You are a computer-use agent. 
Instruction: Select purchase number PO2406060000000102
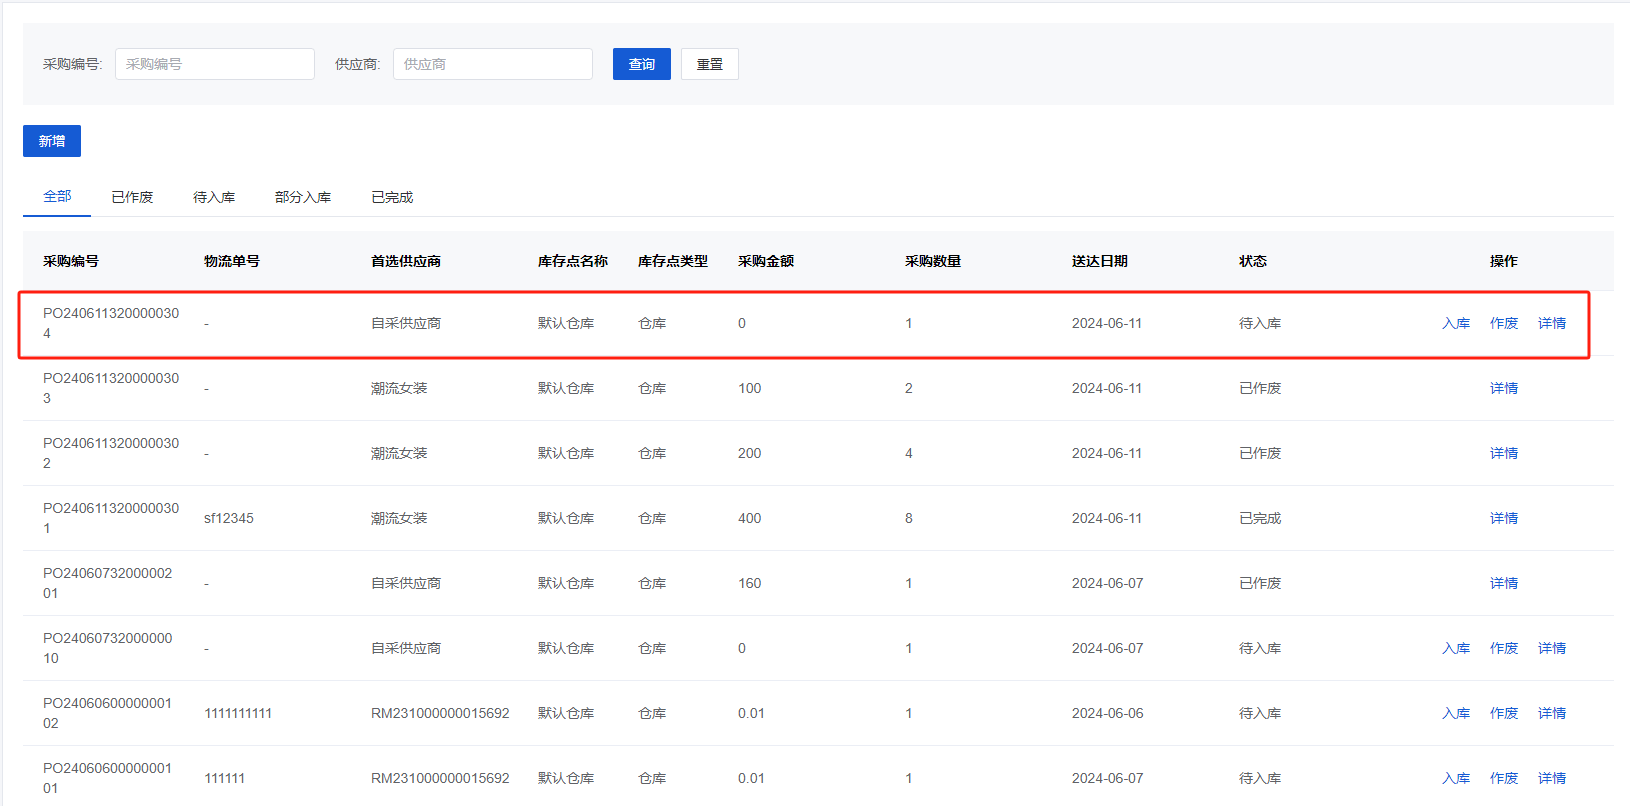point(108,713)
